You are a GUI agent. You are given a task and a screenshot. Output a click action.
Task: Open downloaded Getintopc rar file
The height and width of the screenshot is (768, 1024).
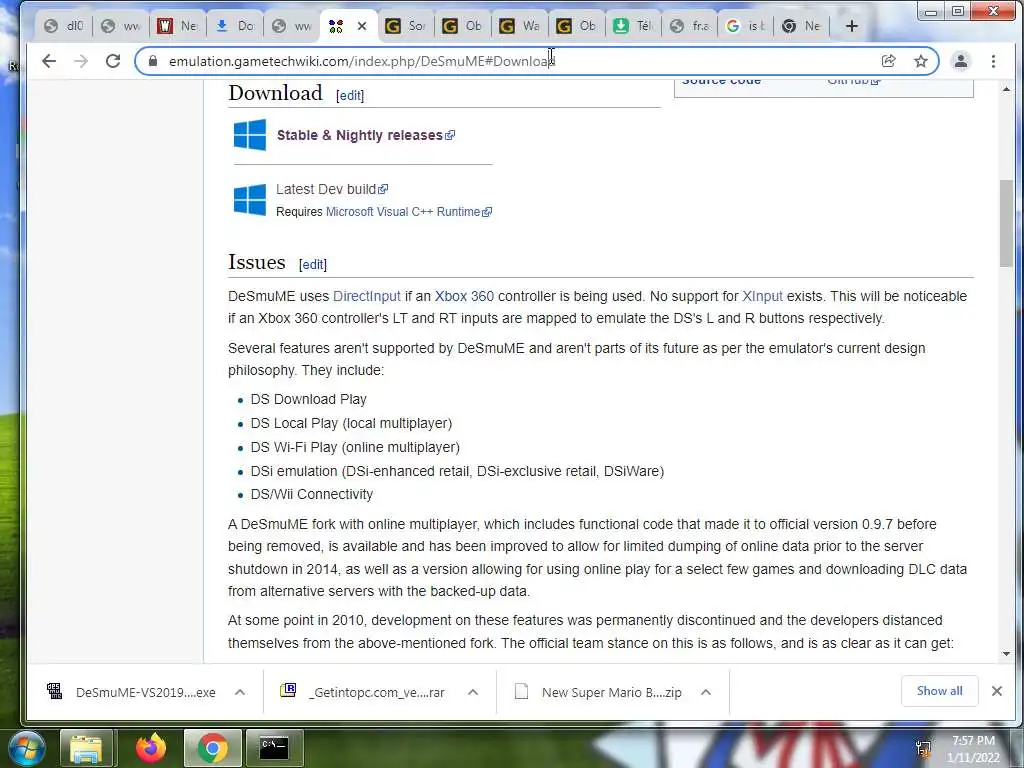[x=363, y=692]
